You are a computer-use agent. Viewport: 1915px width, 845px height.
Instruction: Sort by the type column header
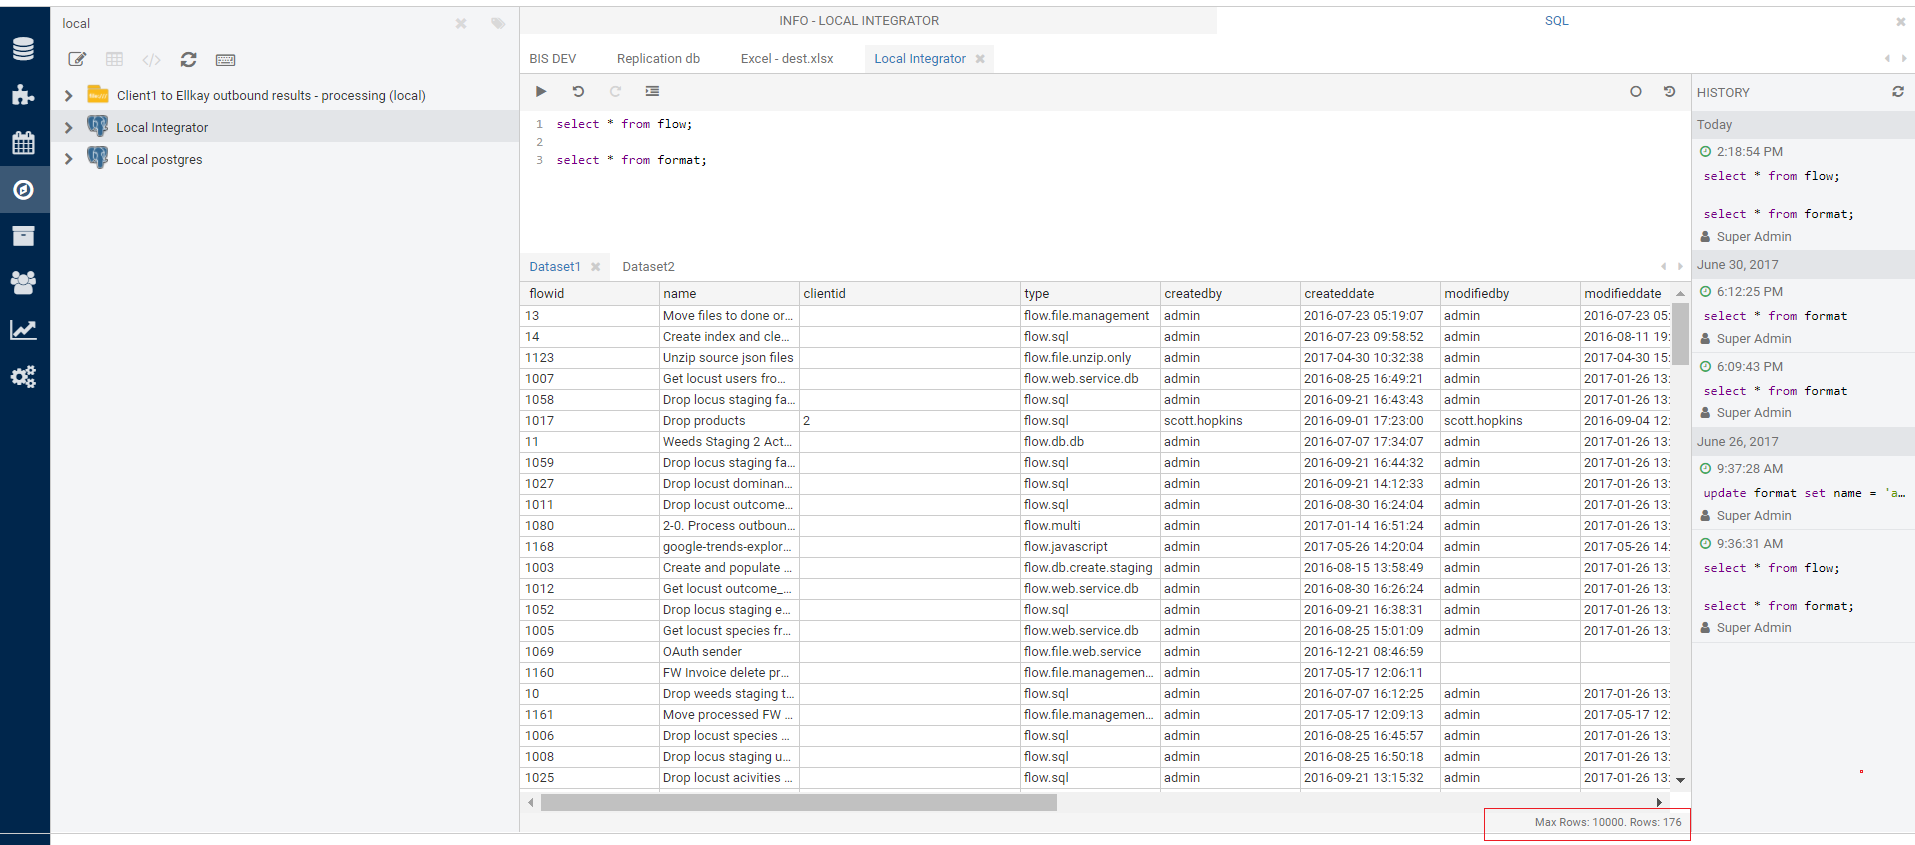[1090, 294]
